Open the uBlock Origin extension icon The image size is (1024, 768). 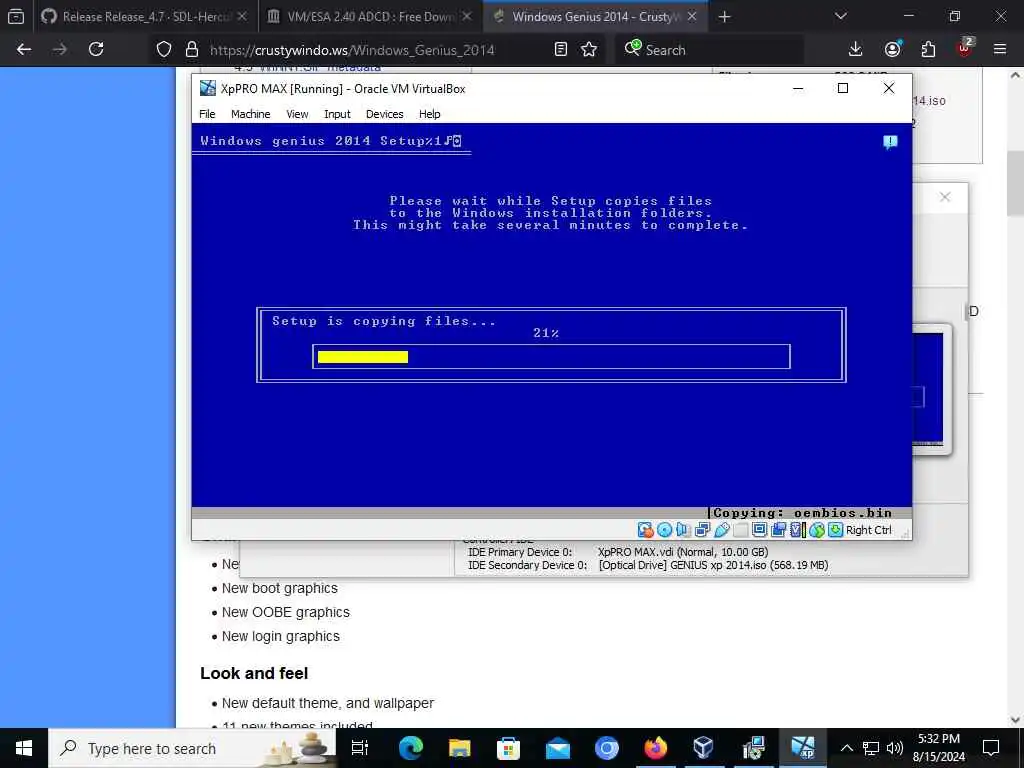click(965, 48)
